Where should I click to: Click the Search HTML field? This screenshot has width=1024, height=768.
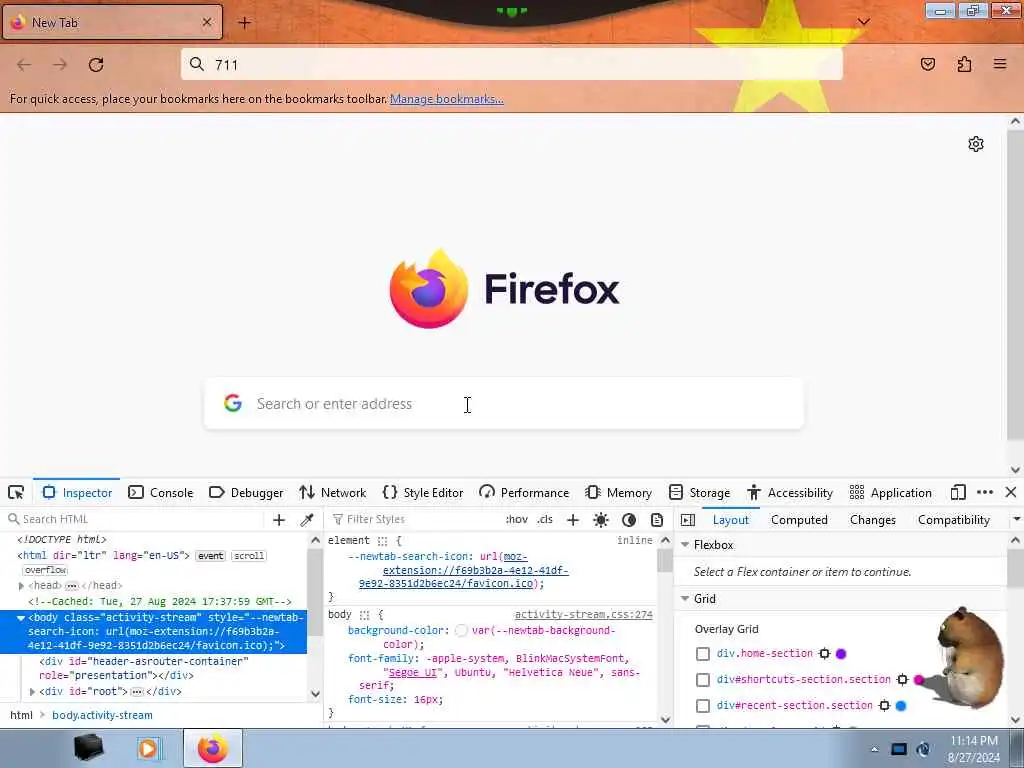[134, 519]
